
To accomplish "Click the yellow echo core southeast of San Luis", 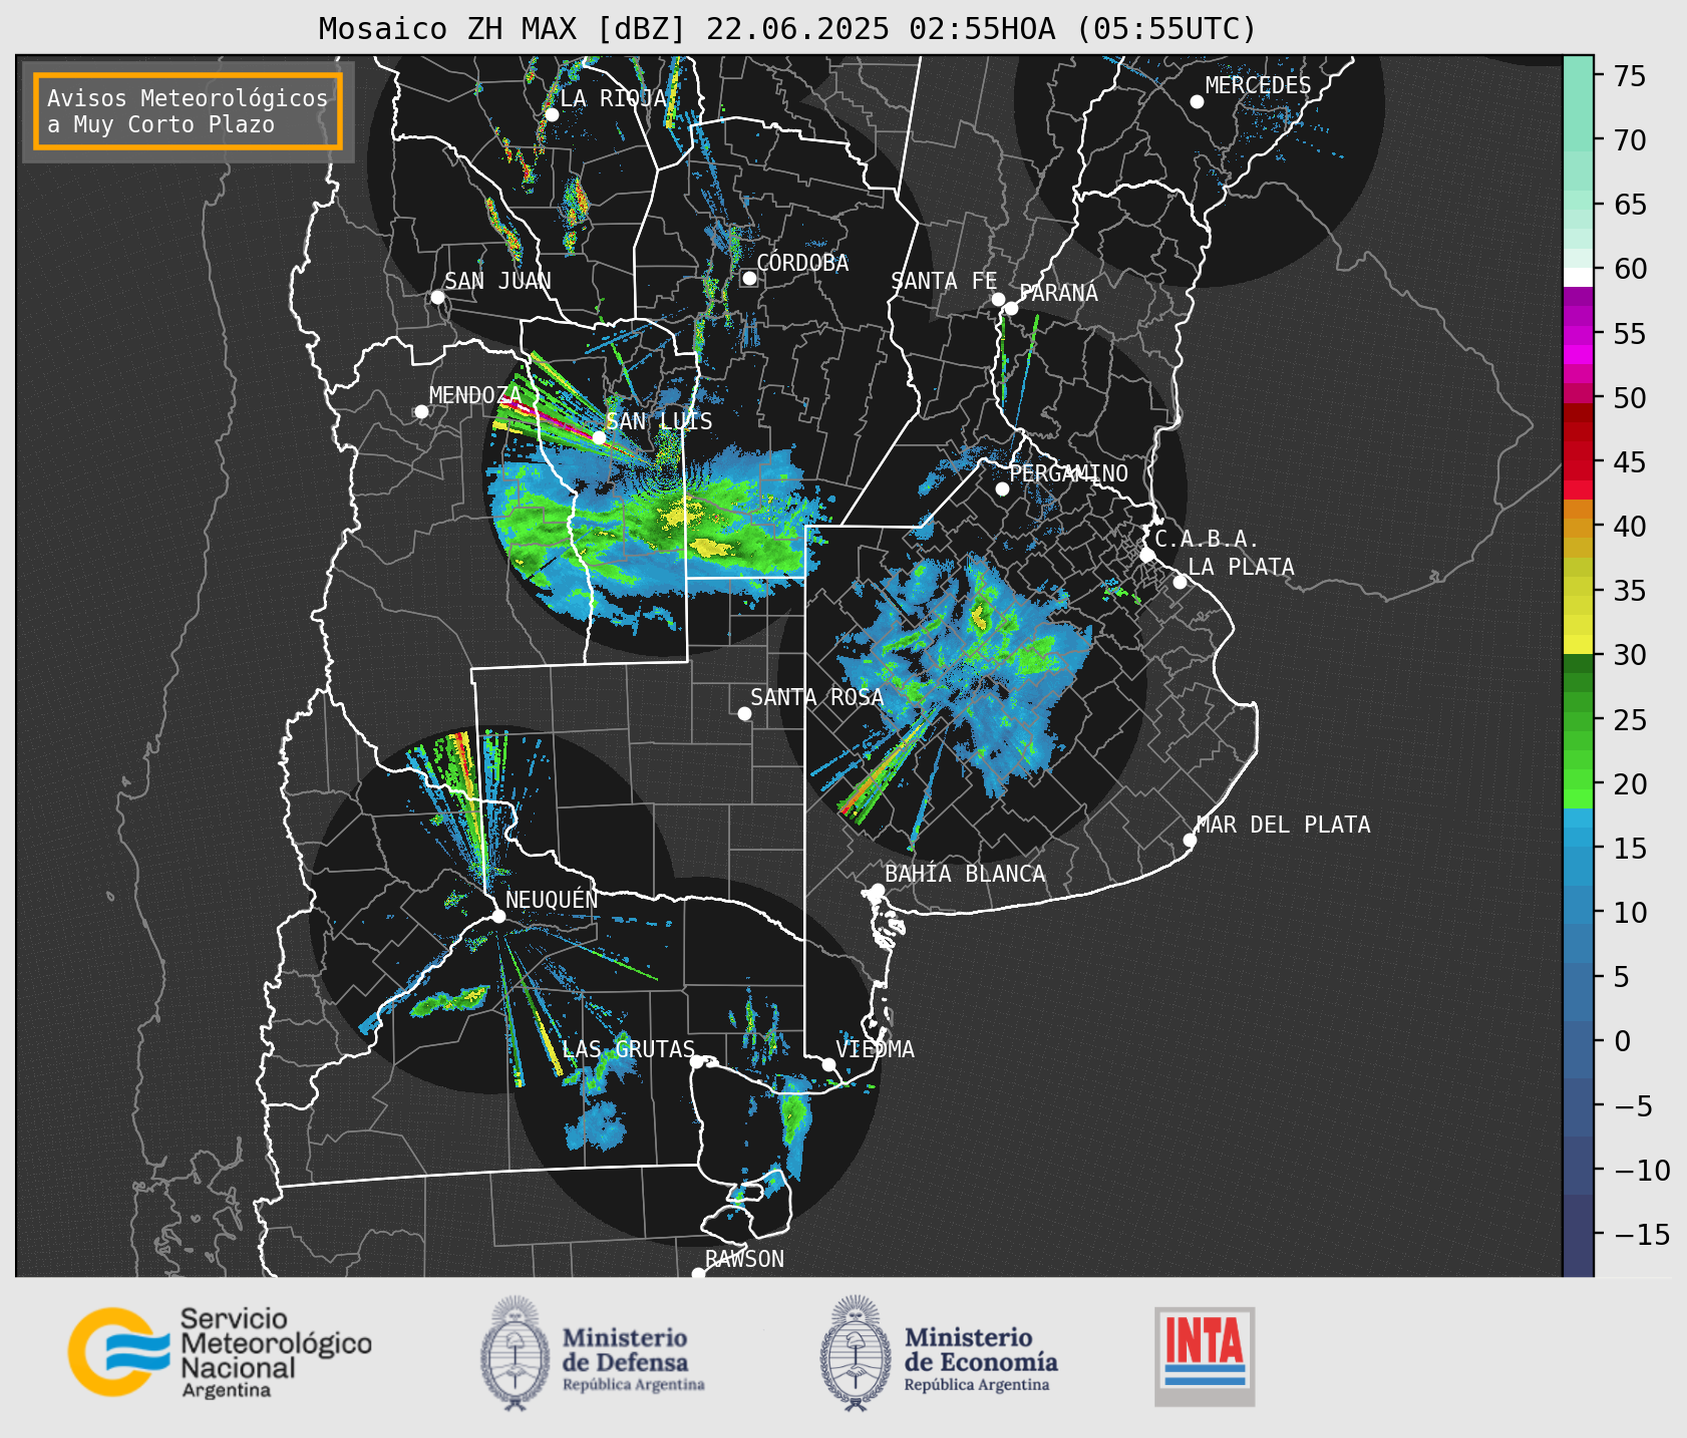I will 713,548.
